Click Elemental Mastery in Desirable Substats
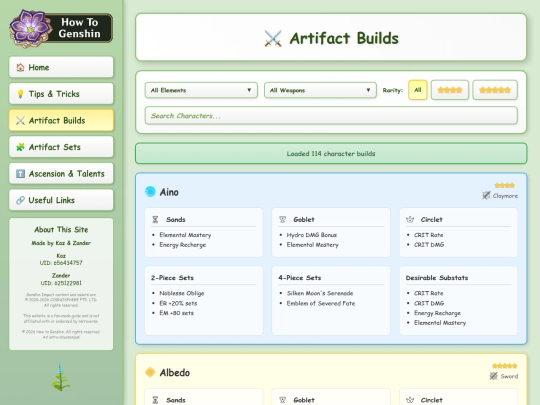Screen dimensions: 540x405 (440, 323)
